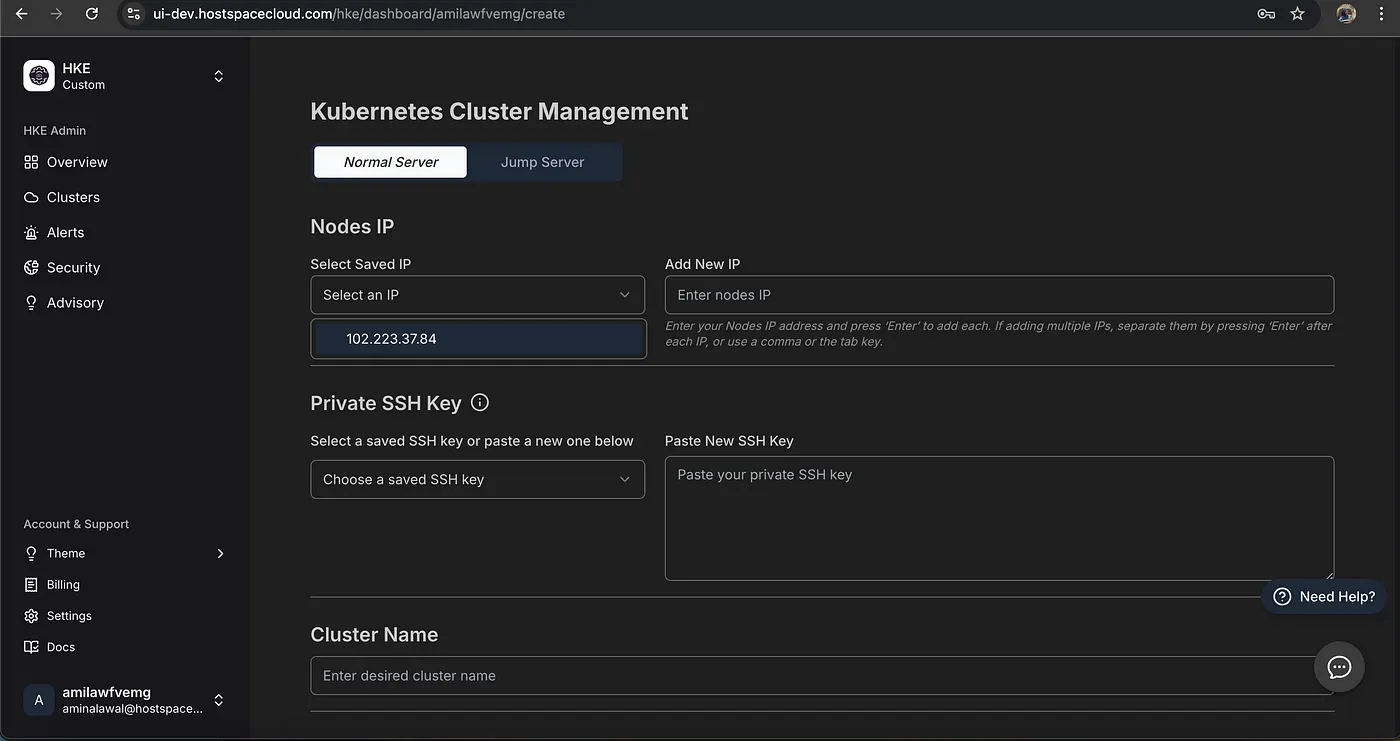Open the saved passwords key icon
1400x741 pixels.
(x=1266, y=14)
